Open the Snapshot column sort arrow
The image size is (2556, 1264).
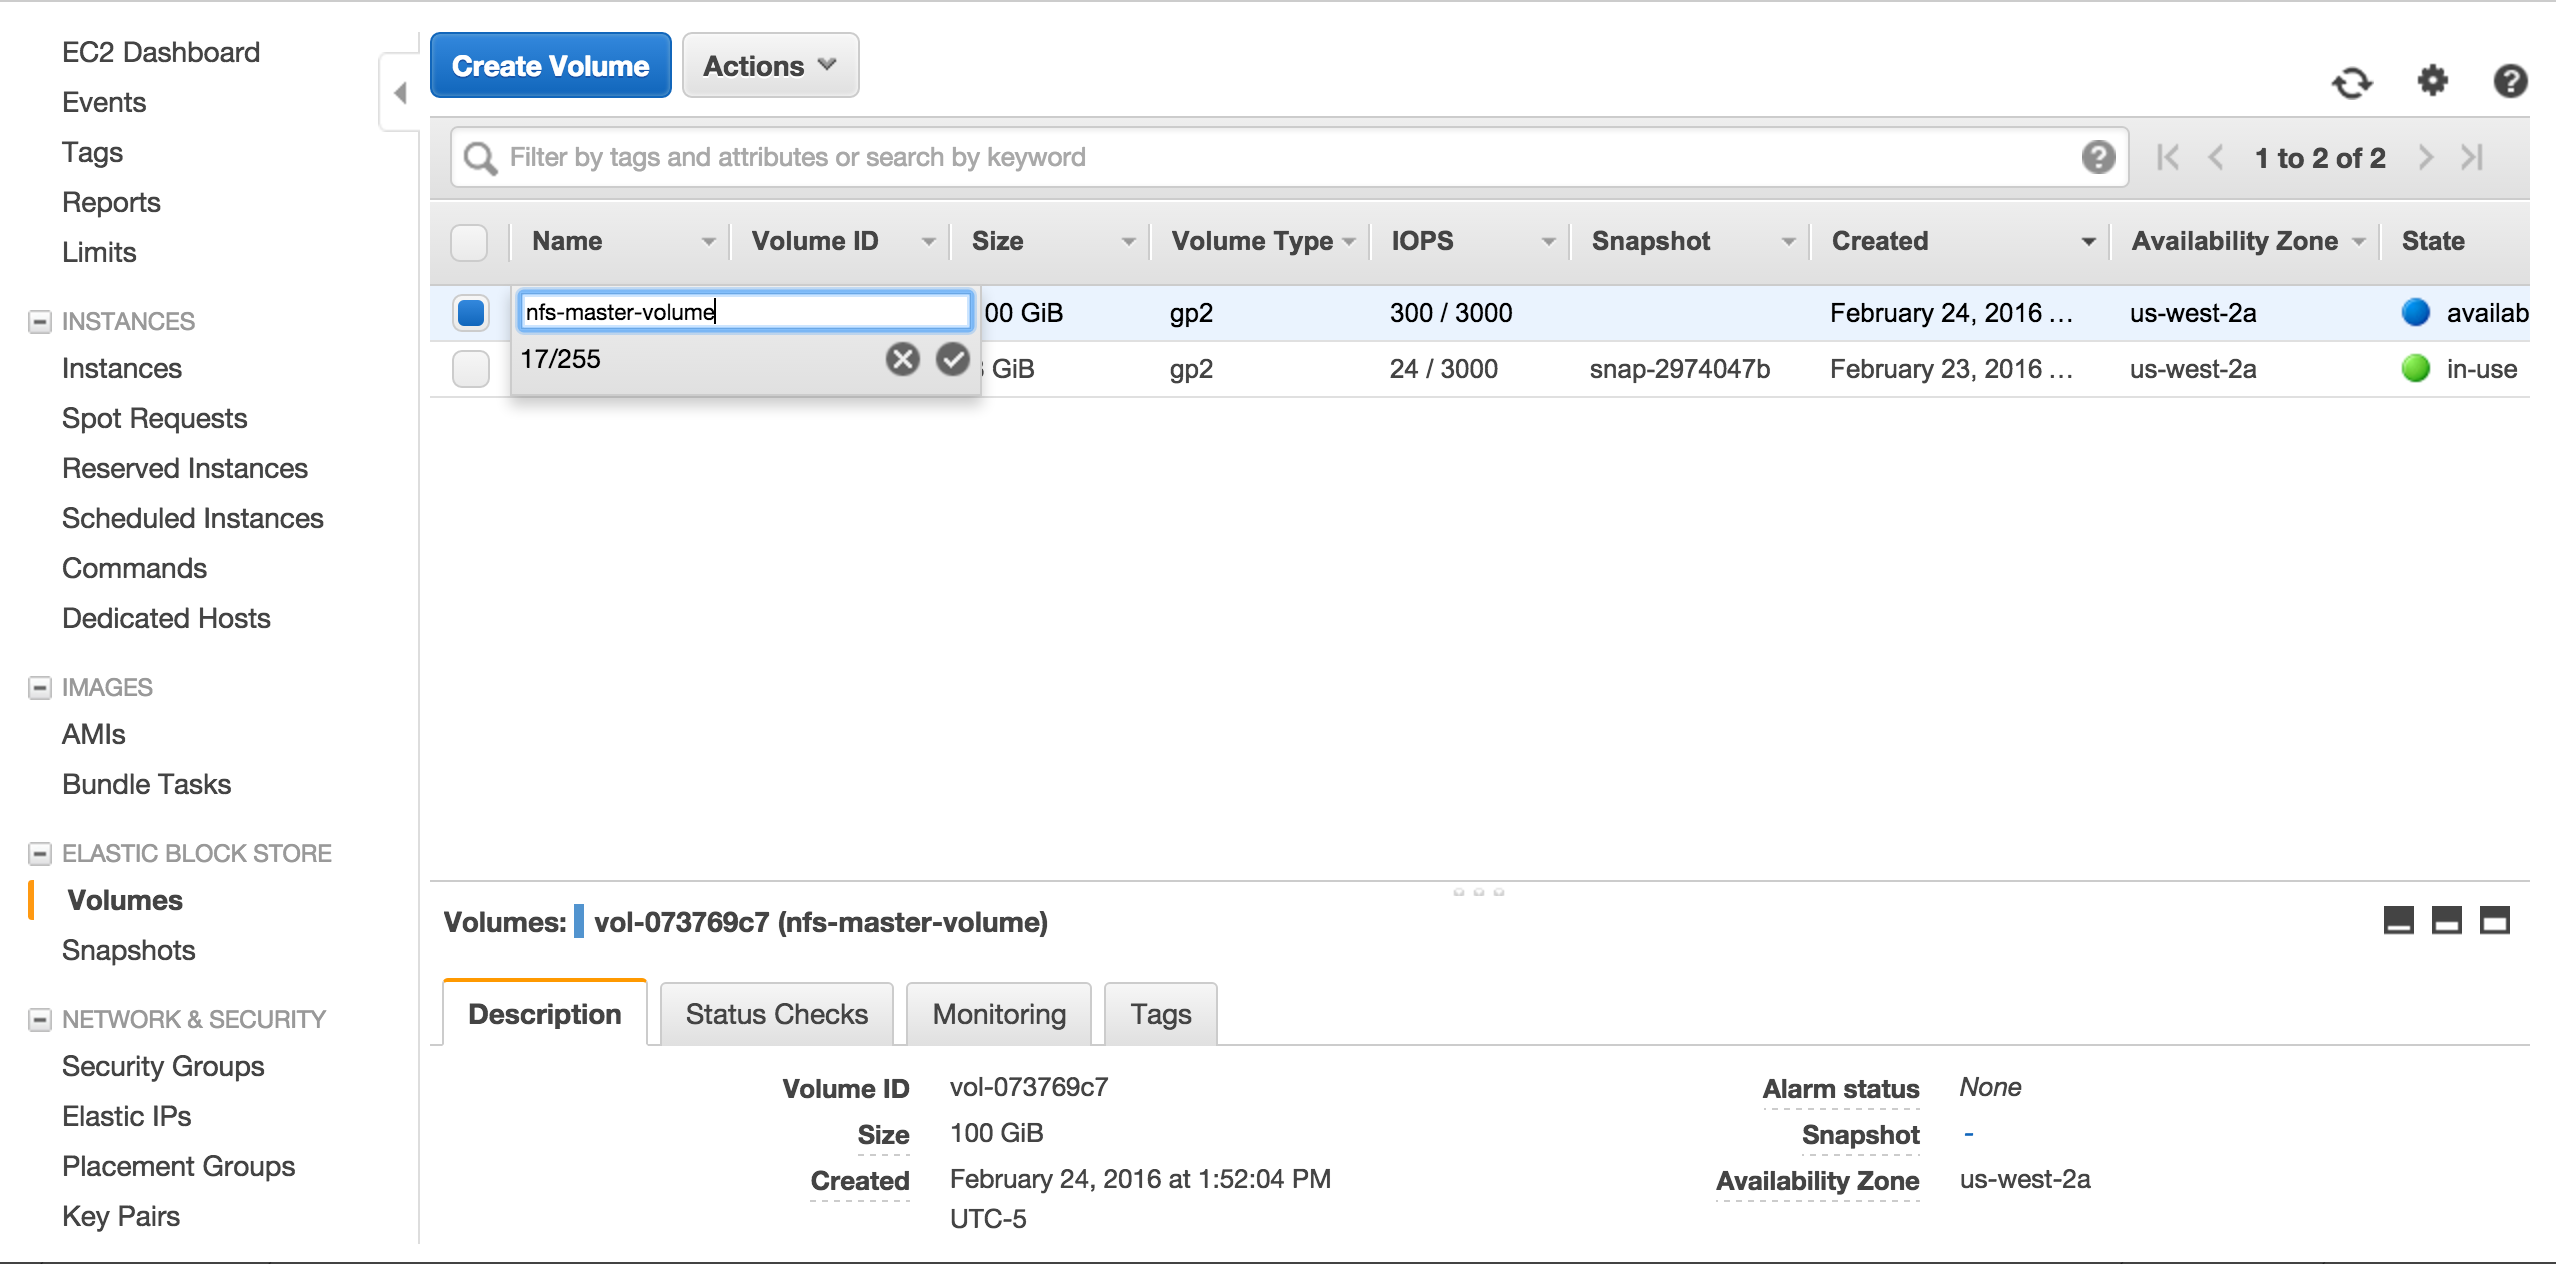pyautogui.click(x=1788, y=242)
